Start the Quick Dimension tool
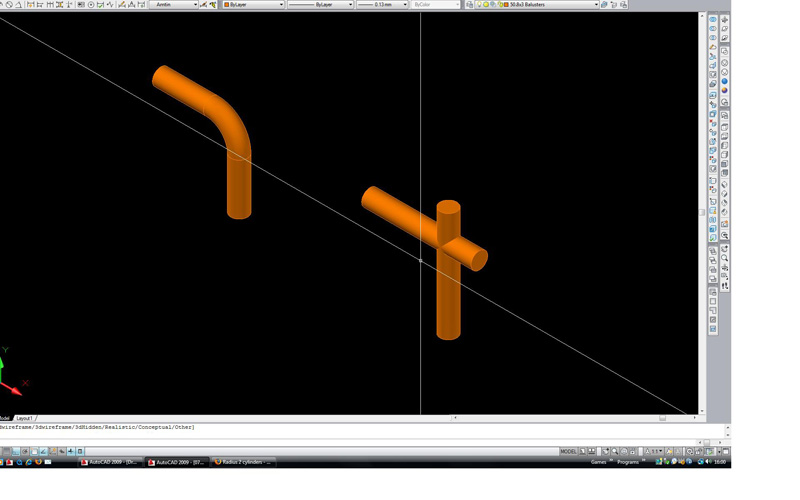 pyautogui.click(x=30, y=5)
